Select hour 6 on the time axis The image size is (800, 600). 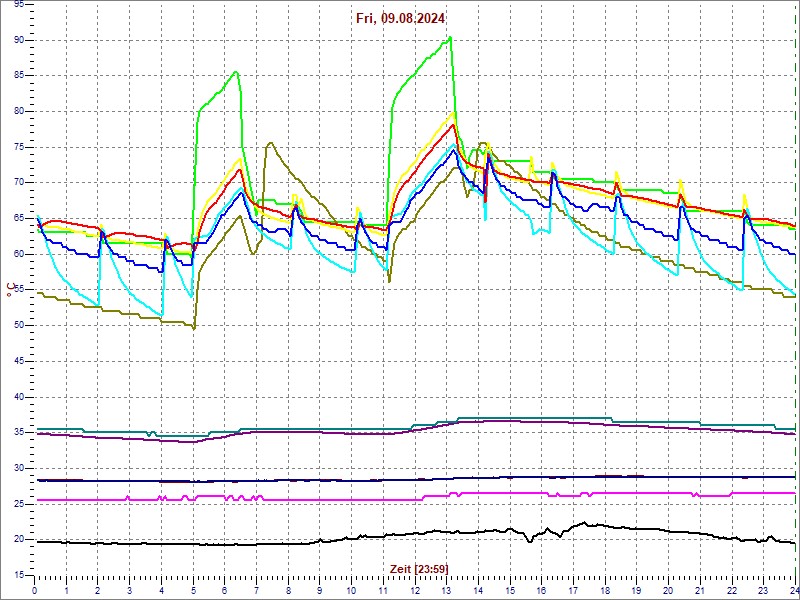coord(225,590)
